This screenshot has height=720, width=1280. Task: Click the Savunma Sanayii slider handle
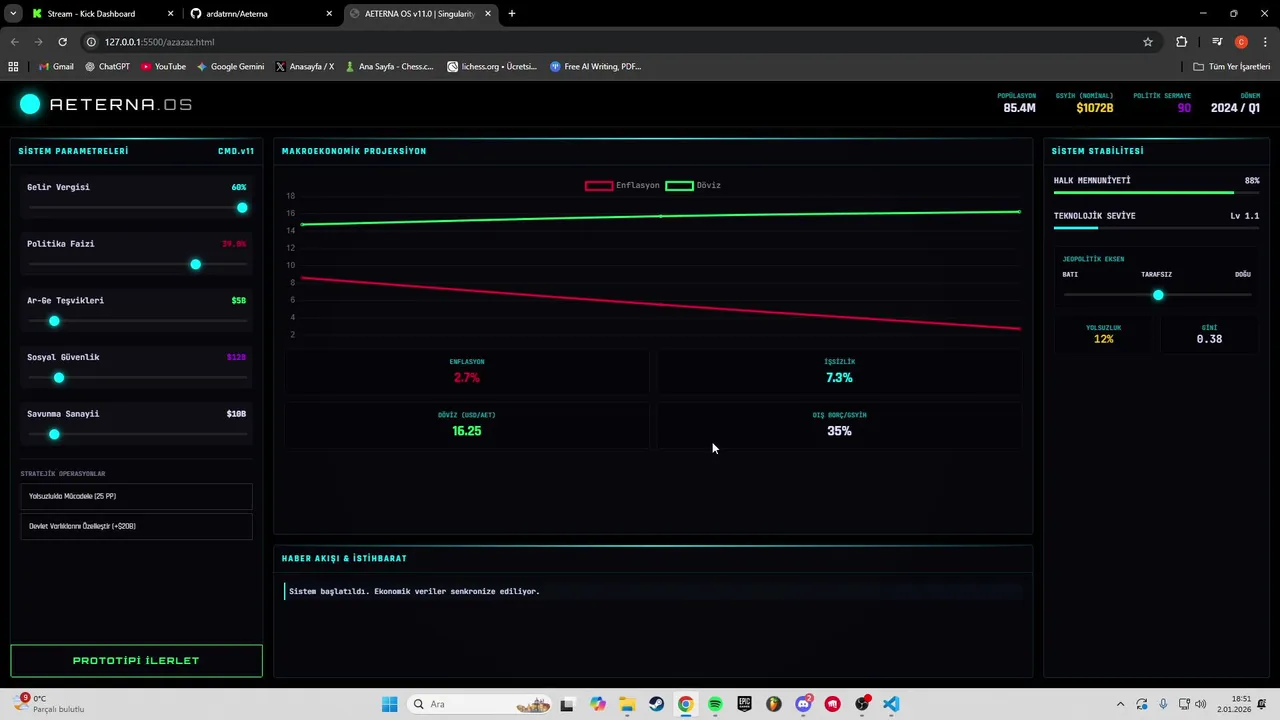point(55,434)
